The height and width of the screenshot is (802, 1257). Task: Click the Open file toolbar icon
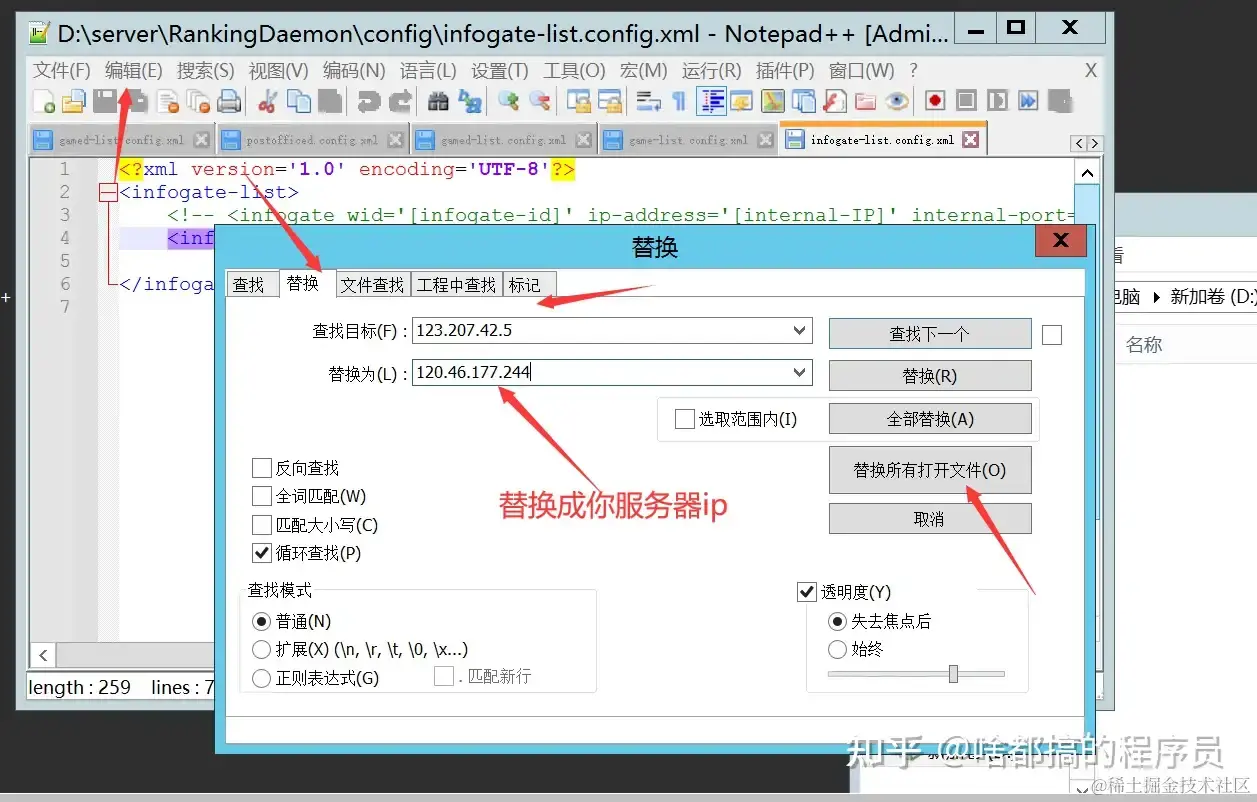click(x=74, y=101)
